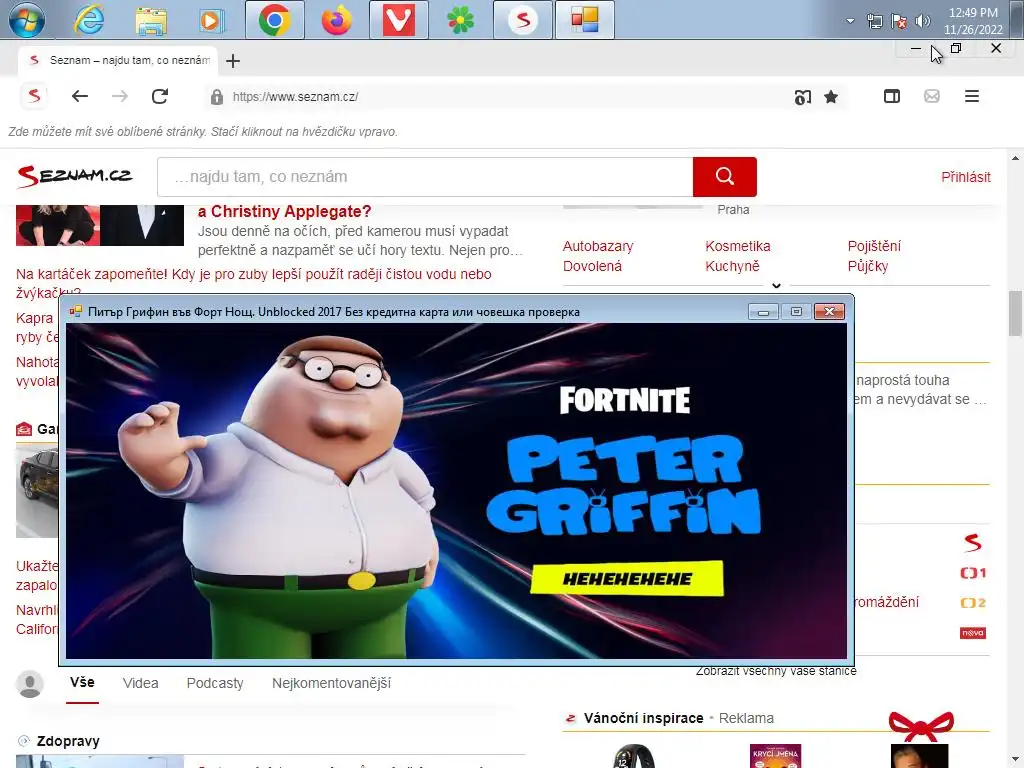Click scrollbar up arrow at top

1016,158
